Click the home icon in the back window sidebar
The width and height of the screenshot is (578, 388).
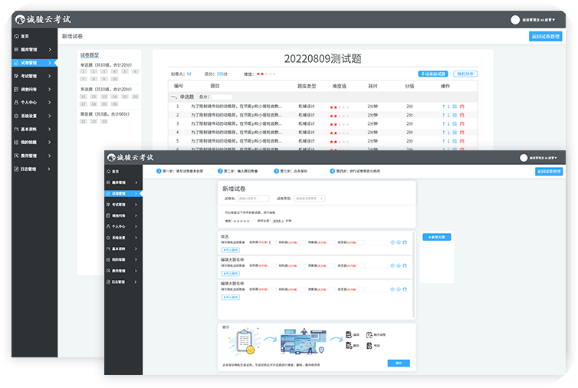(x=17, y=36)
